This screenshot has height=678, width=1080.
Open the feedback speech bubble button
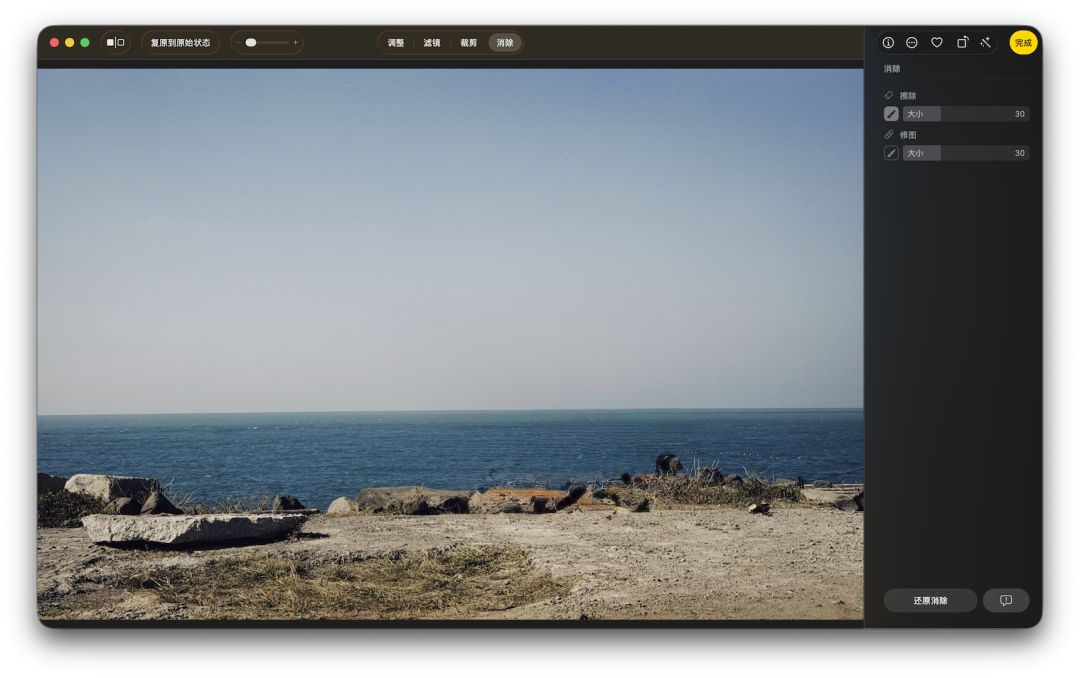pos(1006,600)
